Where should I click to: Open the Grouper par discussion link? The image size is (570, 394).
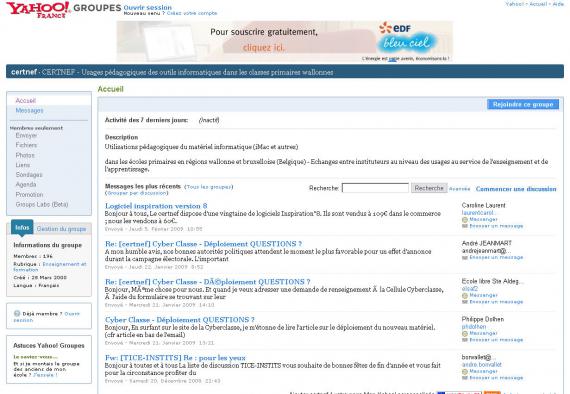coord(136,193)
